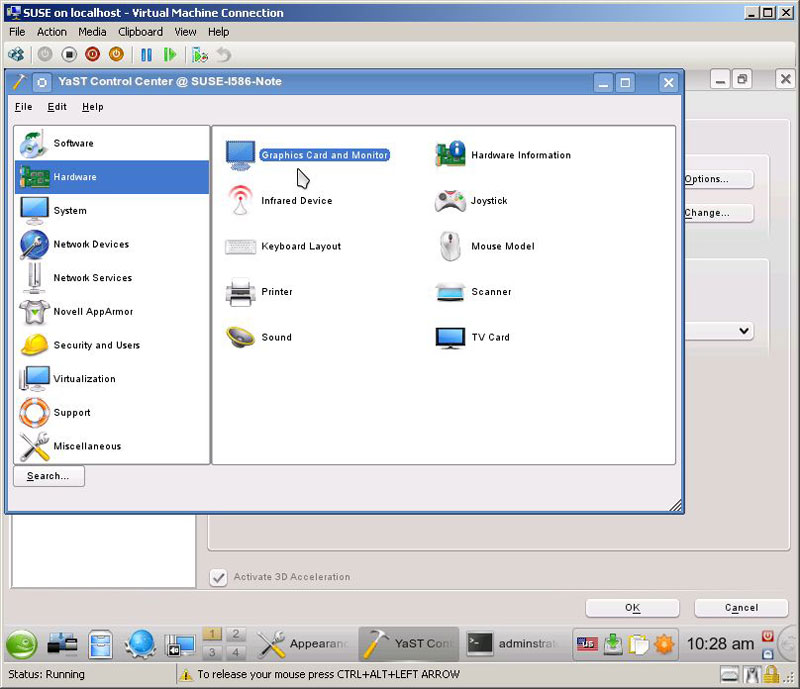
Task: Switch to virtual desktop 1
Action: (x=212, y=634)
